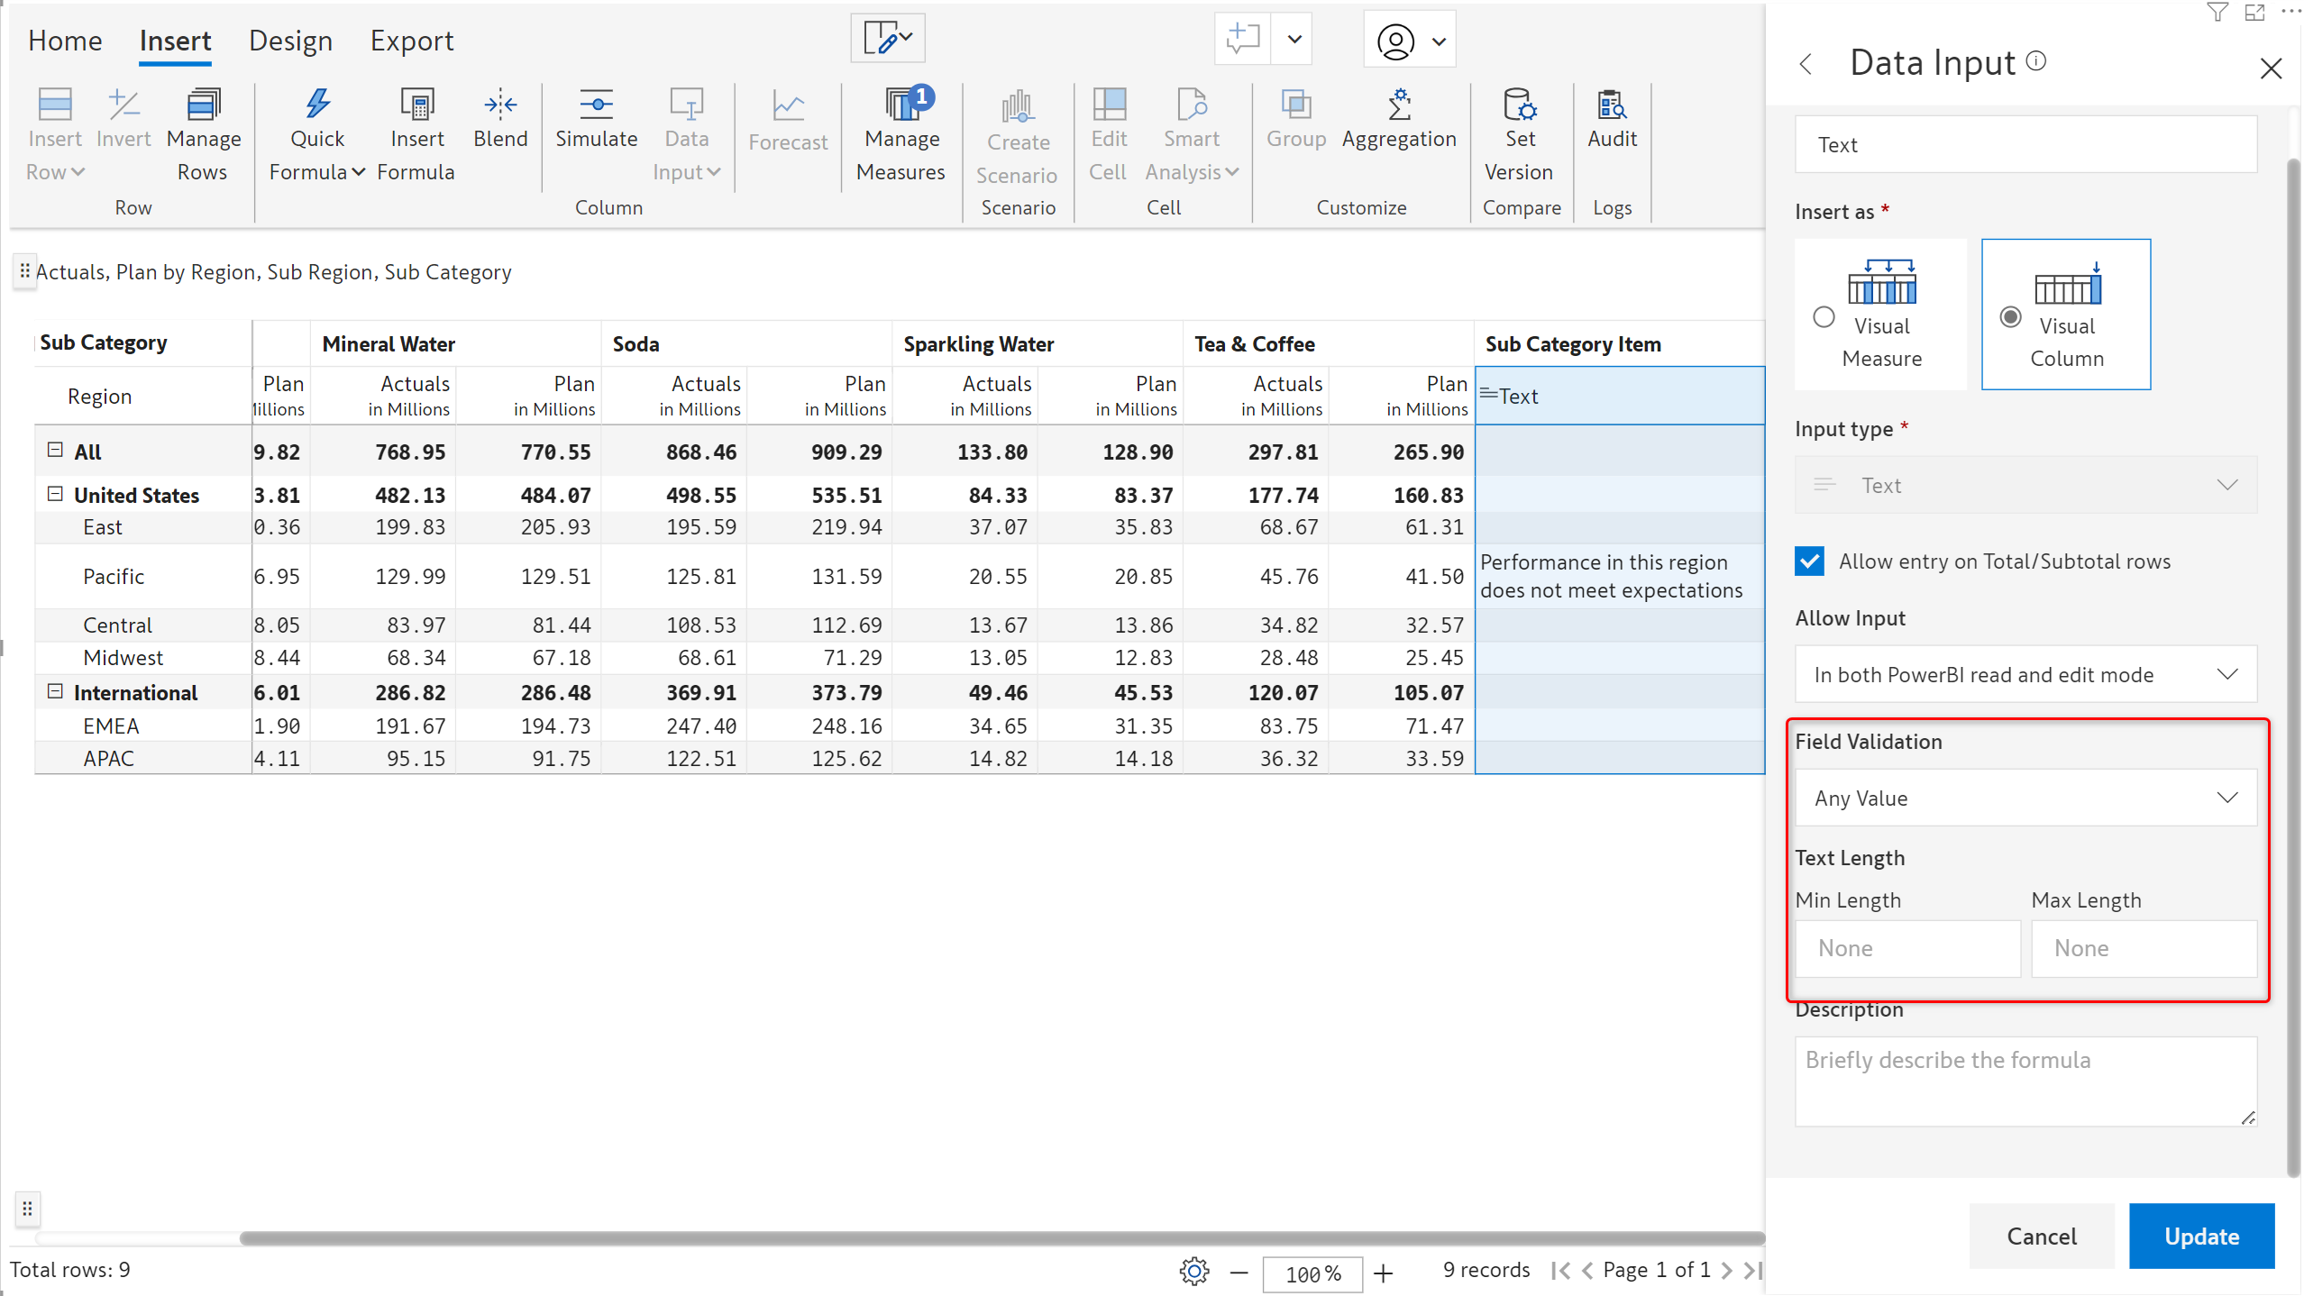Image resolution: width=2304 pixels, height=1296 pixels.
Task: Uncheck Allow entry on Total/Subtotal rows
Action: pyautogui.click(x=1809, y=561)
